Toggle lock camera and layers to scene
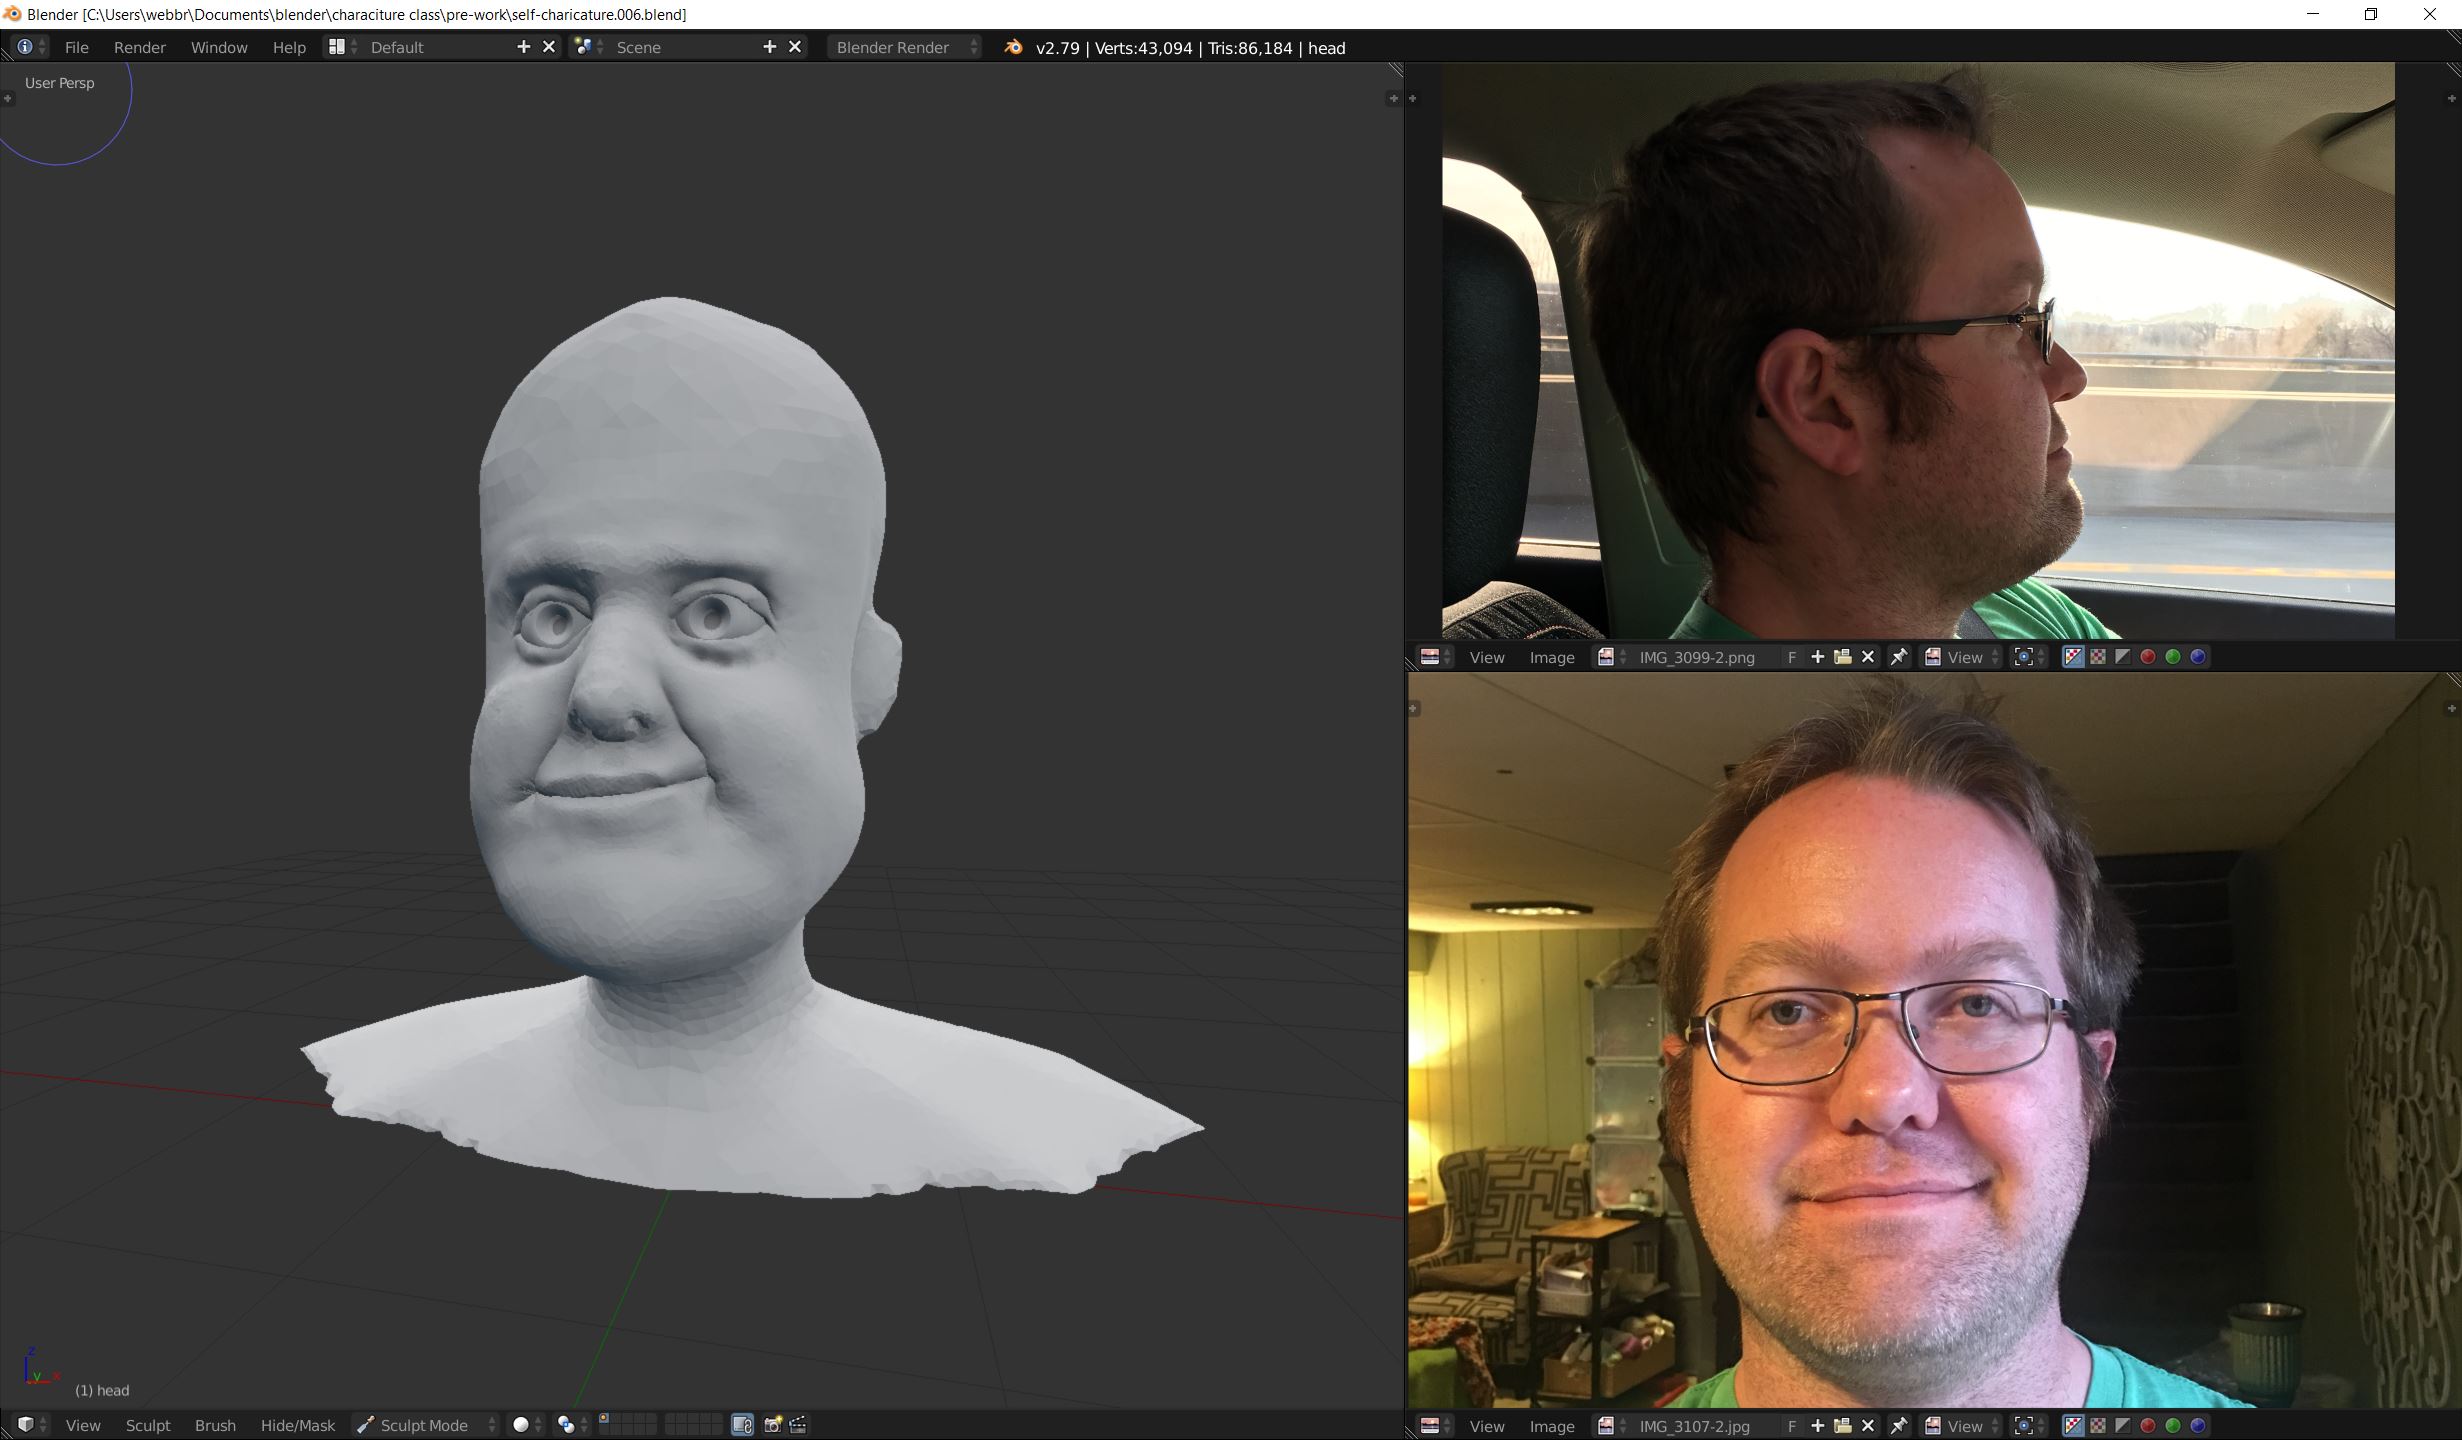 [x=742, y=1425]
